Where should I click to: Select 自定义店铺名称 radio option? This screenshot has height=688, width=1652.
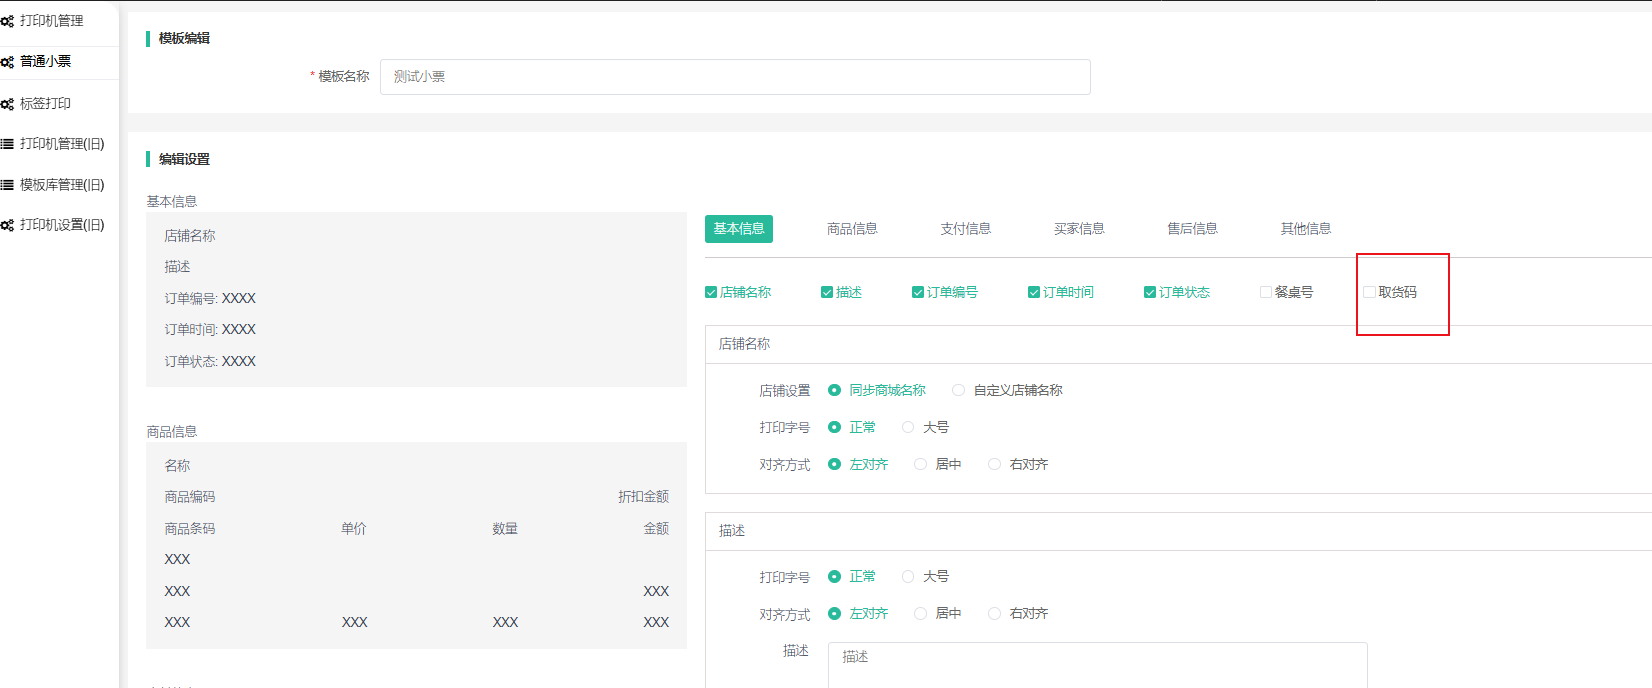(958, 390)
